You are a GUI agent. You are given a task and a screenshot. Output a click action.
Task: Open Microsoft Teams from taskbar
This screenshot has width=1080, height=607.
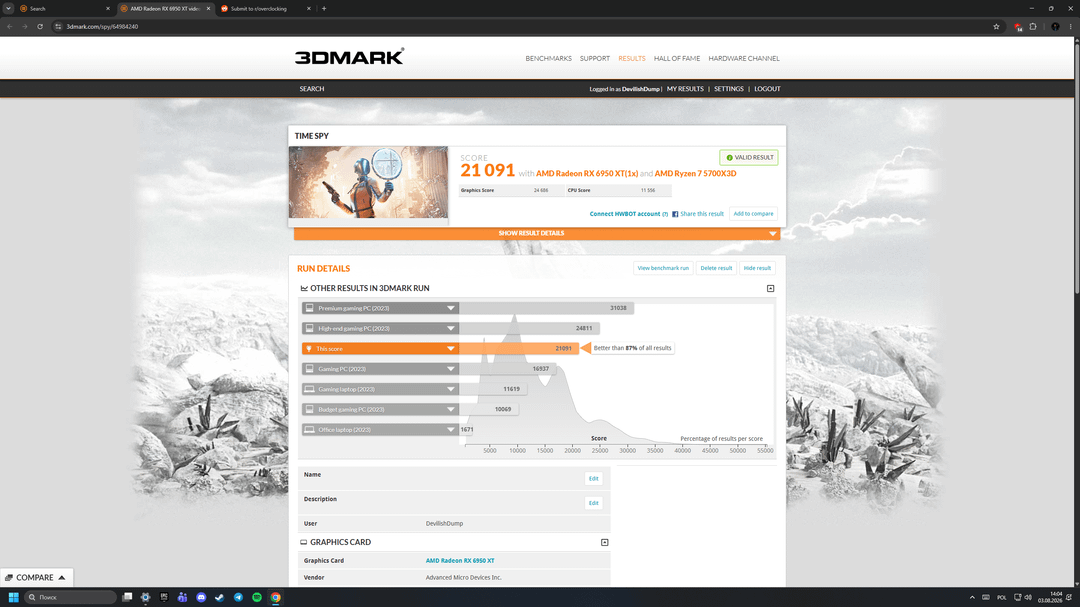coord(183,597)
